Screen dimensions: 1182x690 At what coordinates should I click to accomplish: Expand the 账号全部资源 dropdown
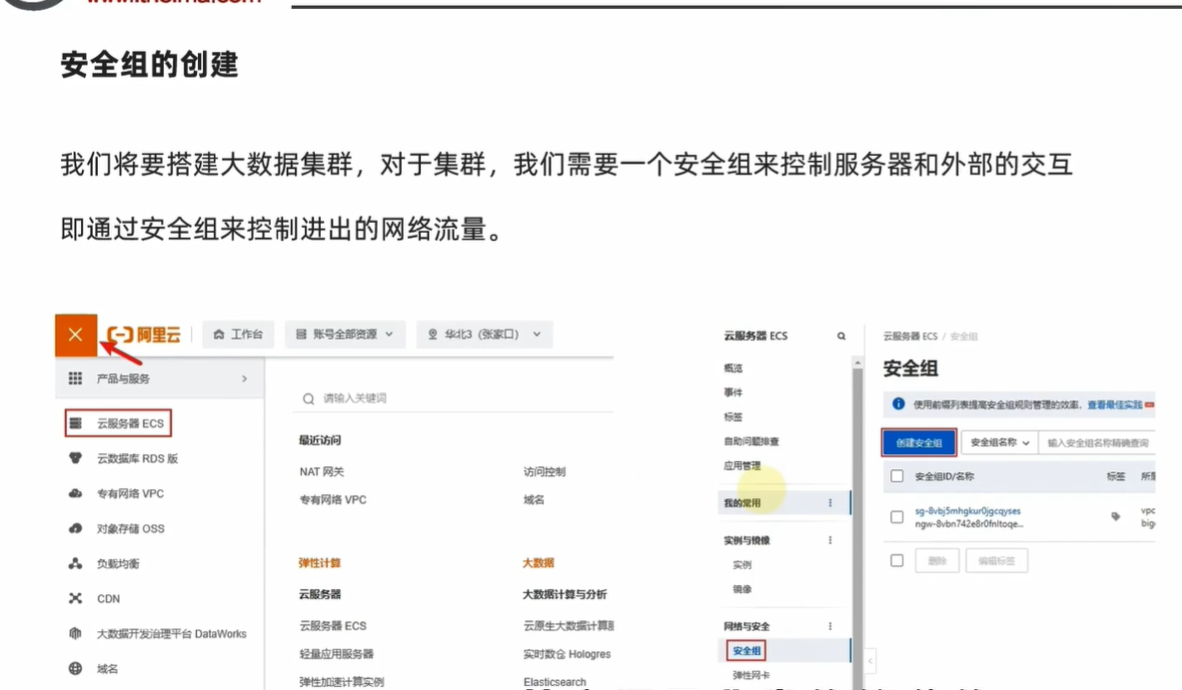coord(344,334)
